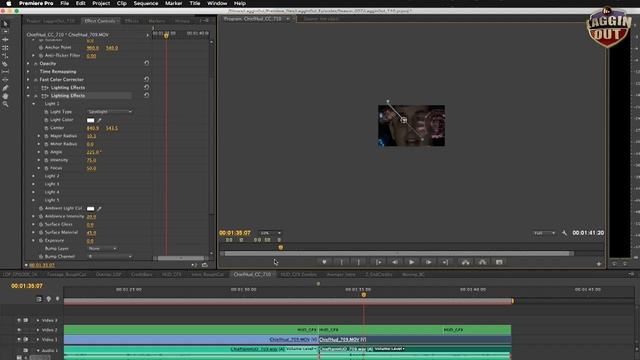Go to Out point
Screen dimensions: 640x360
point(445,262)
